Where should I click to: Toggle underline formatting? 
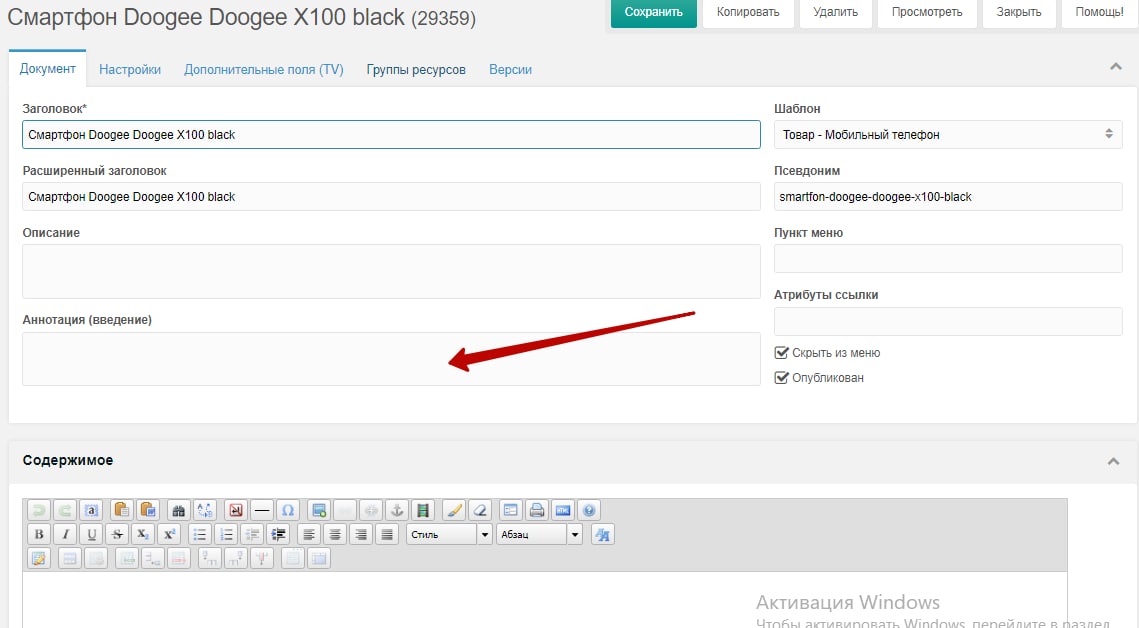click(x=92, y=534)
